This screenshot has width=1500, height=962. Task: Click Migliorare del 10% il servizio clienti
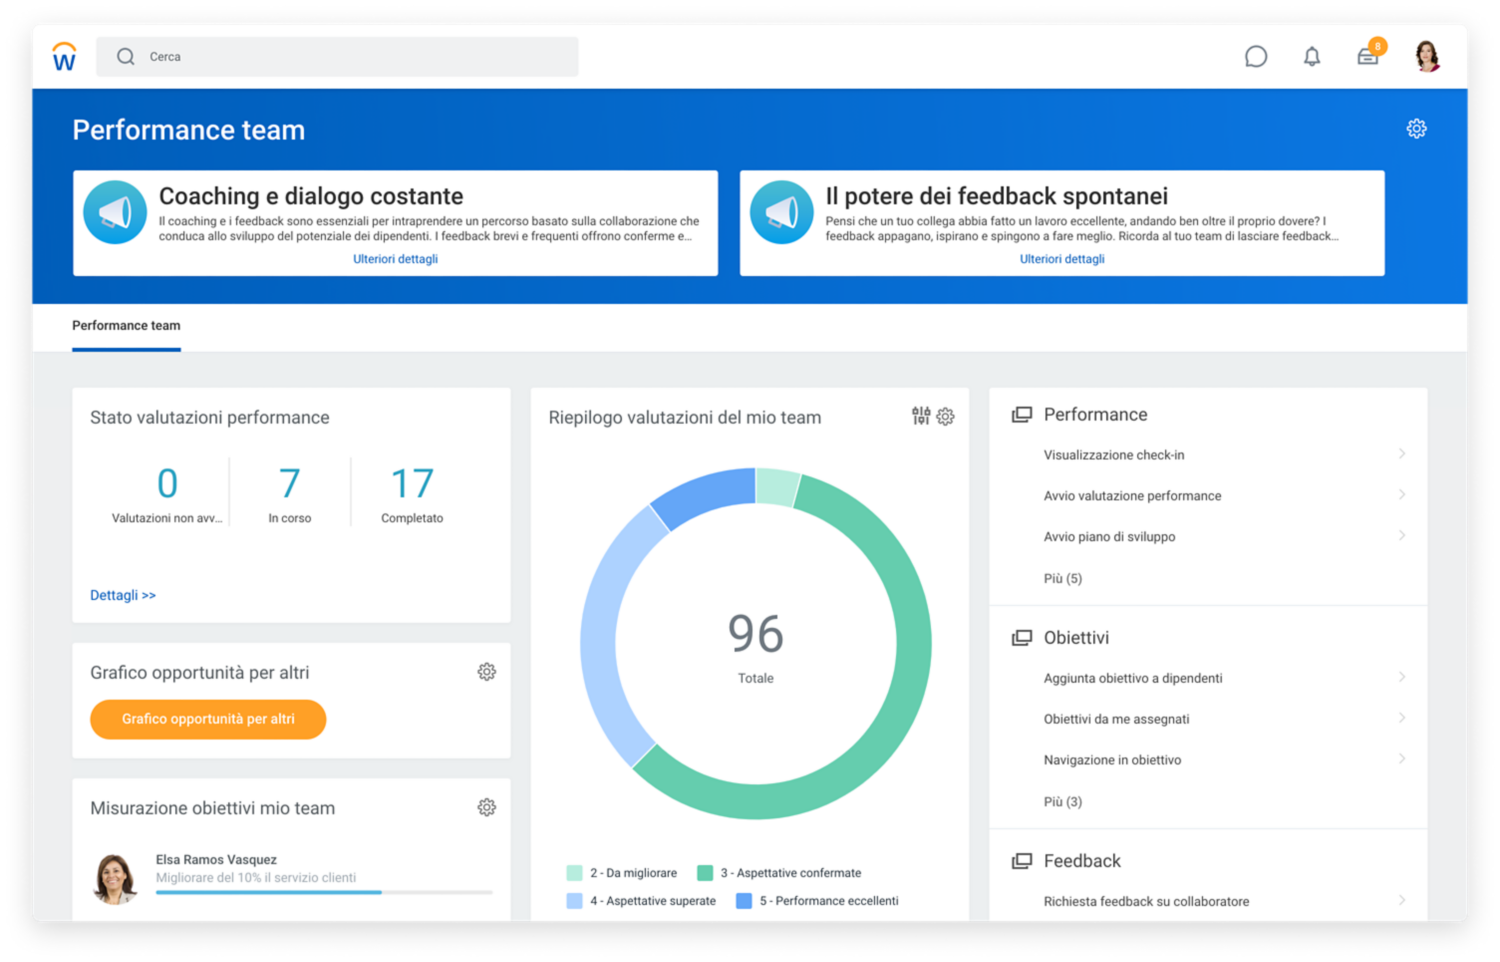(x=256, y=878)
